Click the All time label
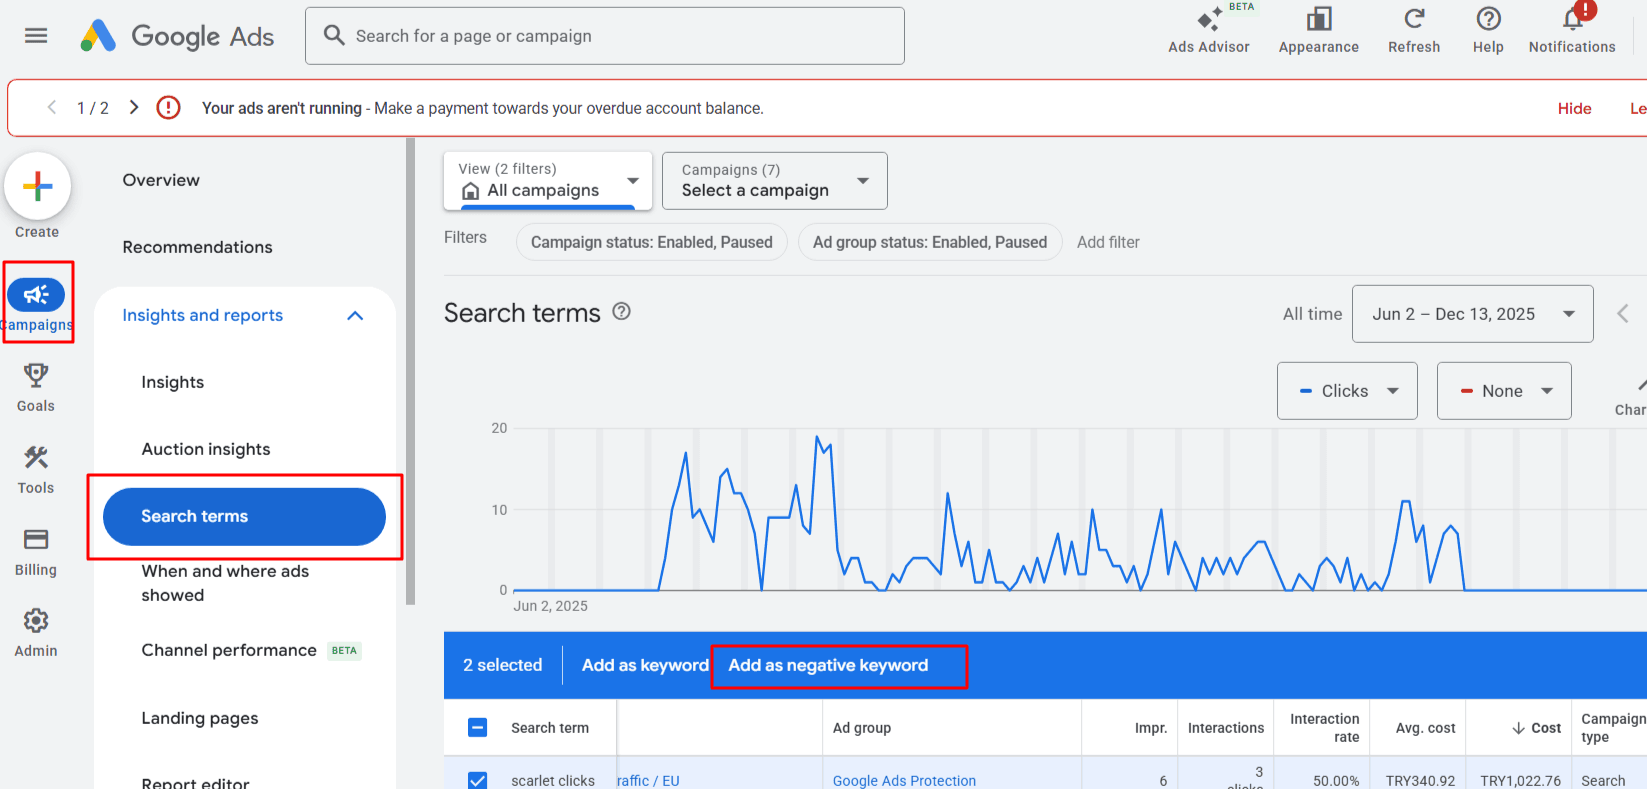 tap(1313, 314)
